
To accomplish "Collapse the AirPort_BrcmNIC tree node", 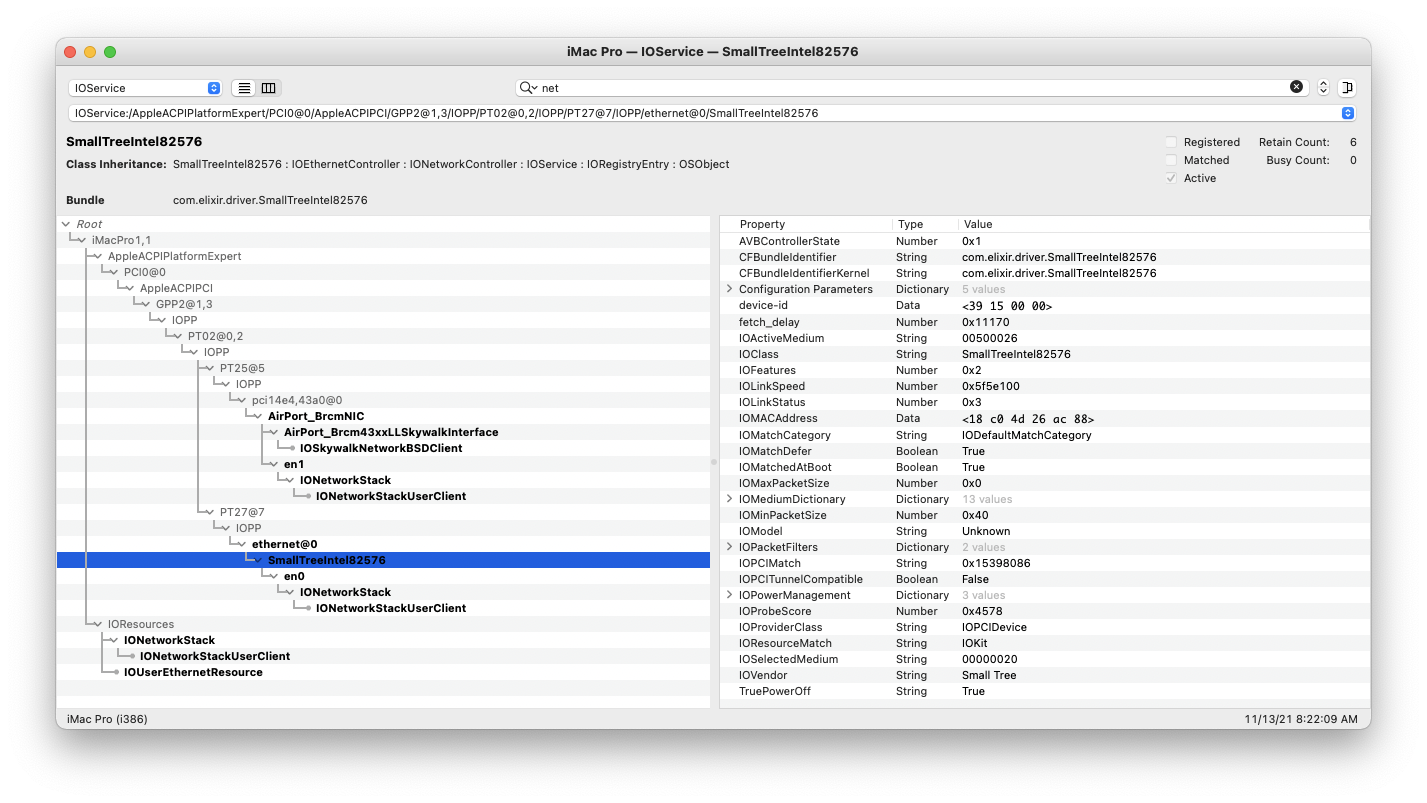I will click(x=258, y=416).
